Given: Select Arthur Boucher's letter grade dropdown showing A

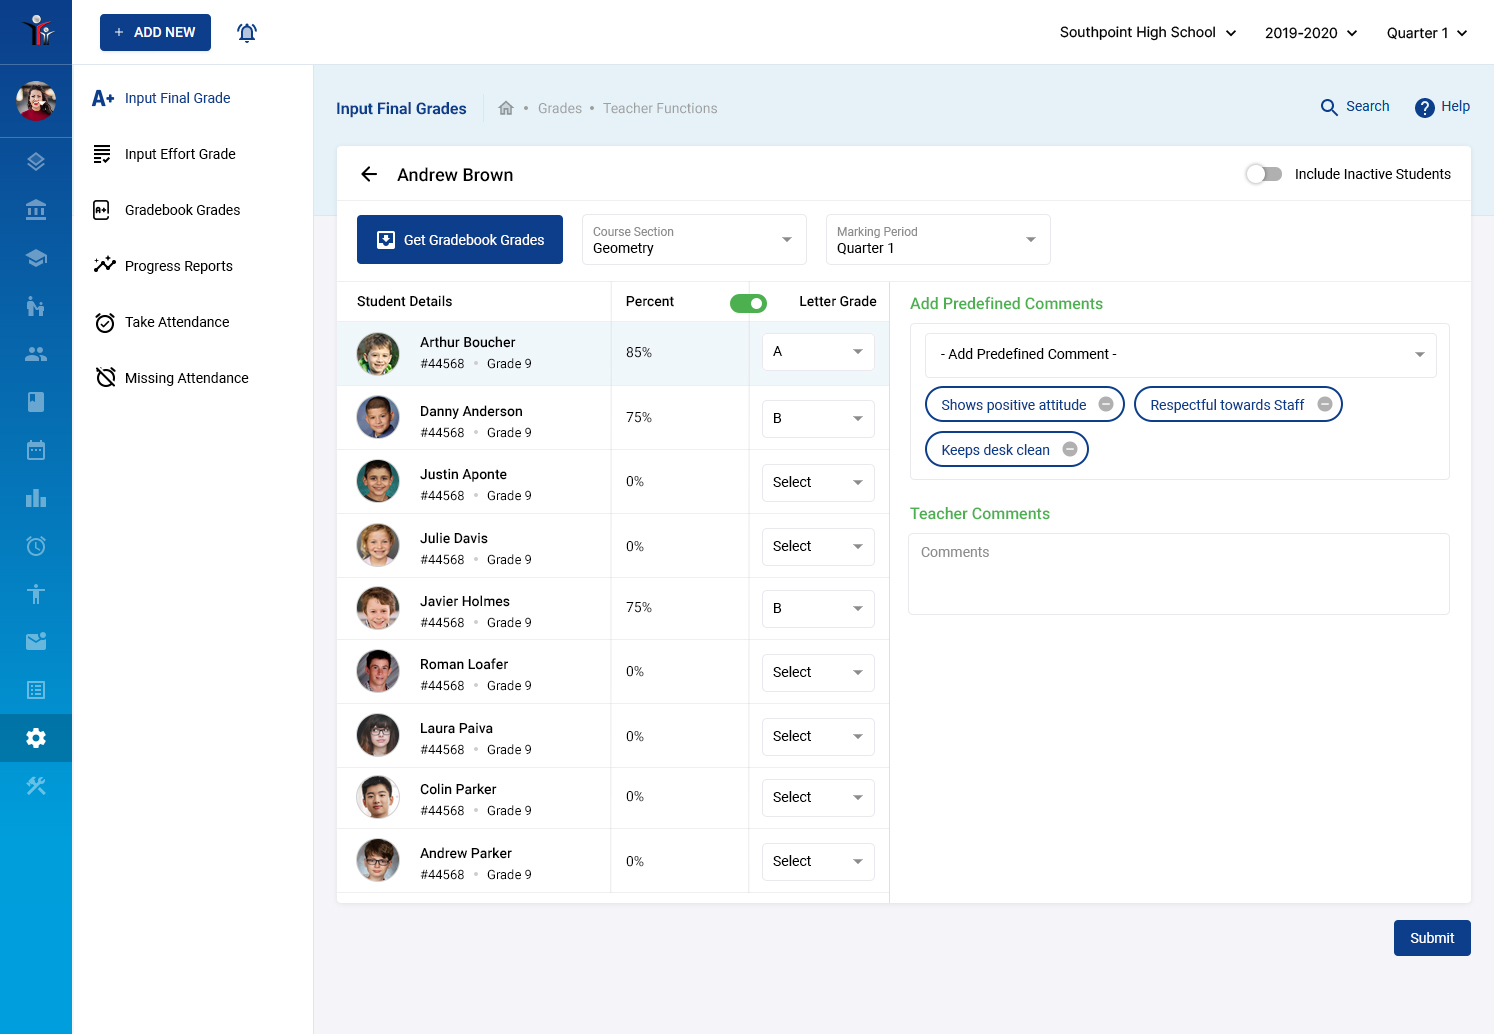Looking at the screenshot, I should point(818,351).
